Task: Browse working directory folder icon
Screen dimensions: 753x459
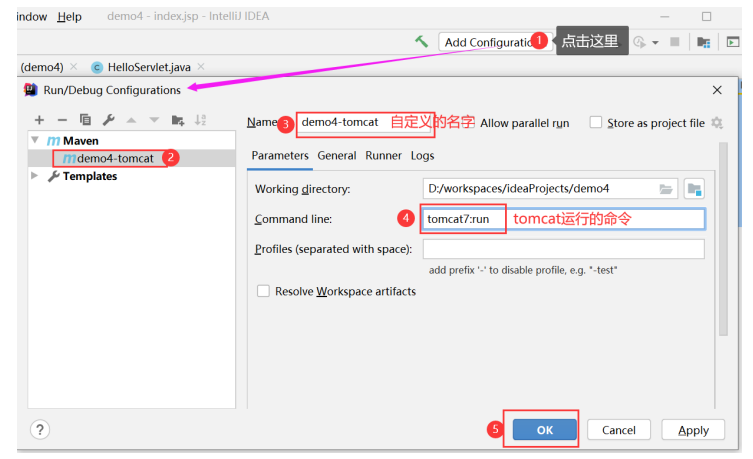Action: (x=666, y=189)
